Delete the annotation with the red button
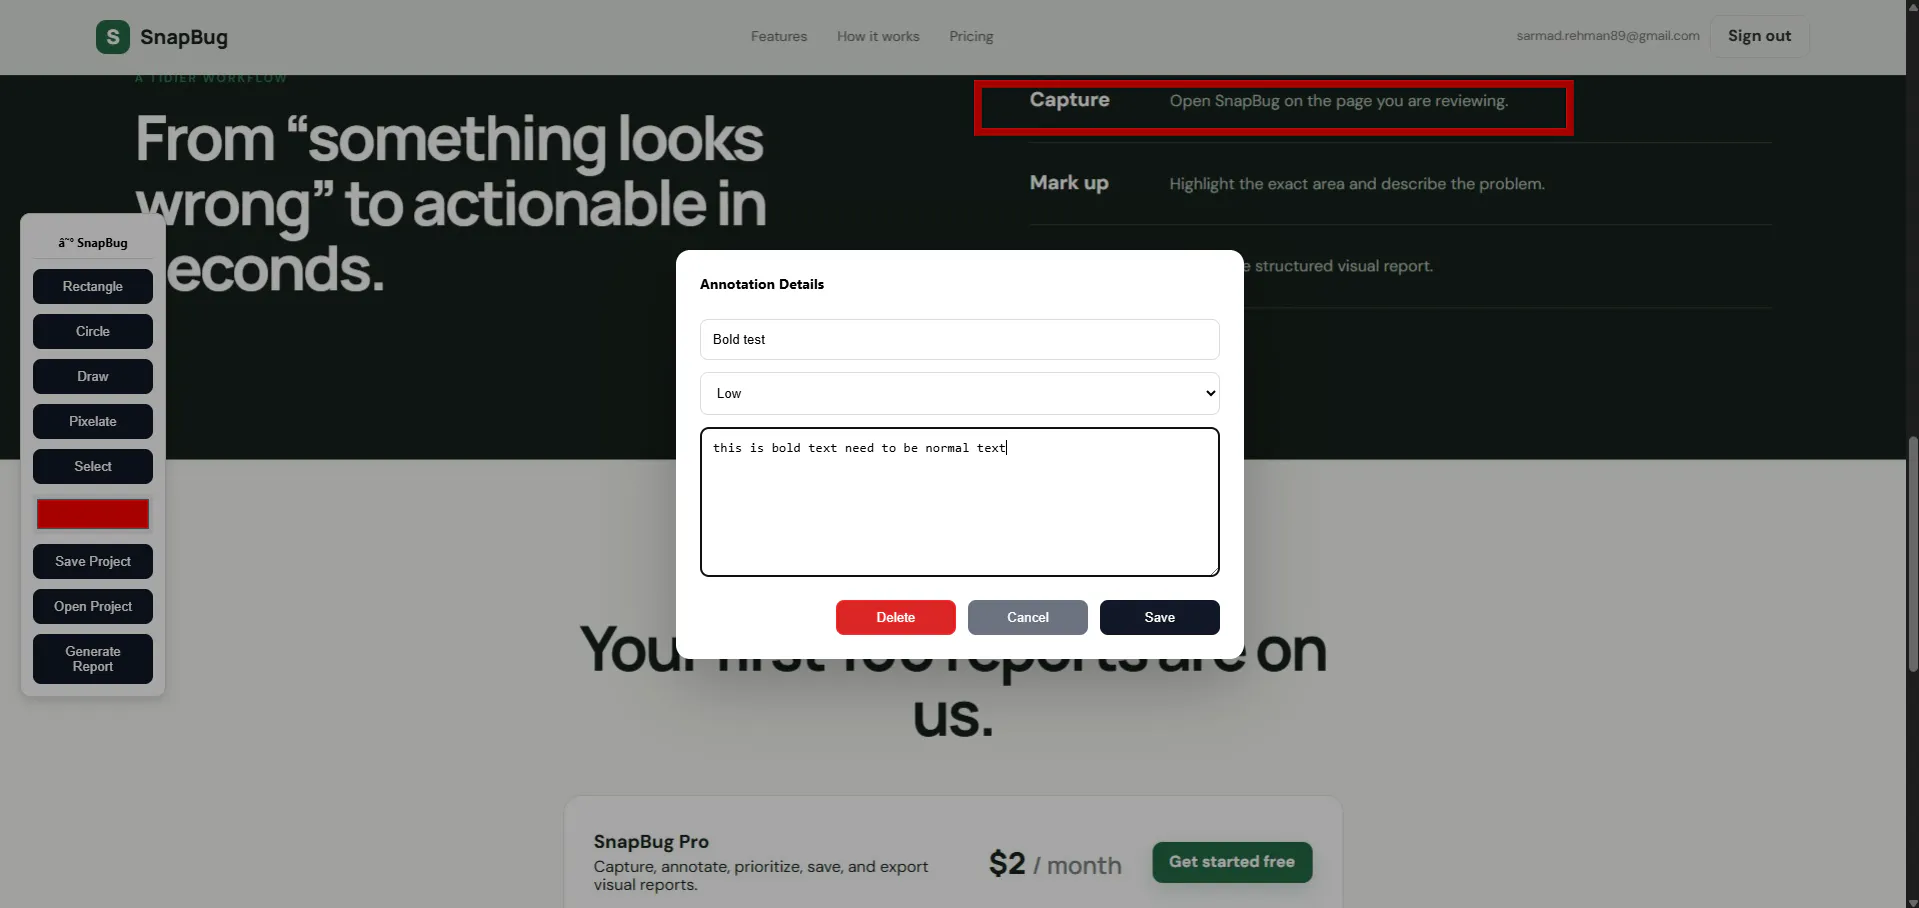1919x908 pixels. [x=896, y=617]
